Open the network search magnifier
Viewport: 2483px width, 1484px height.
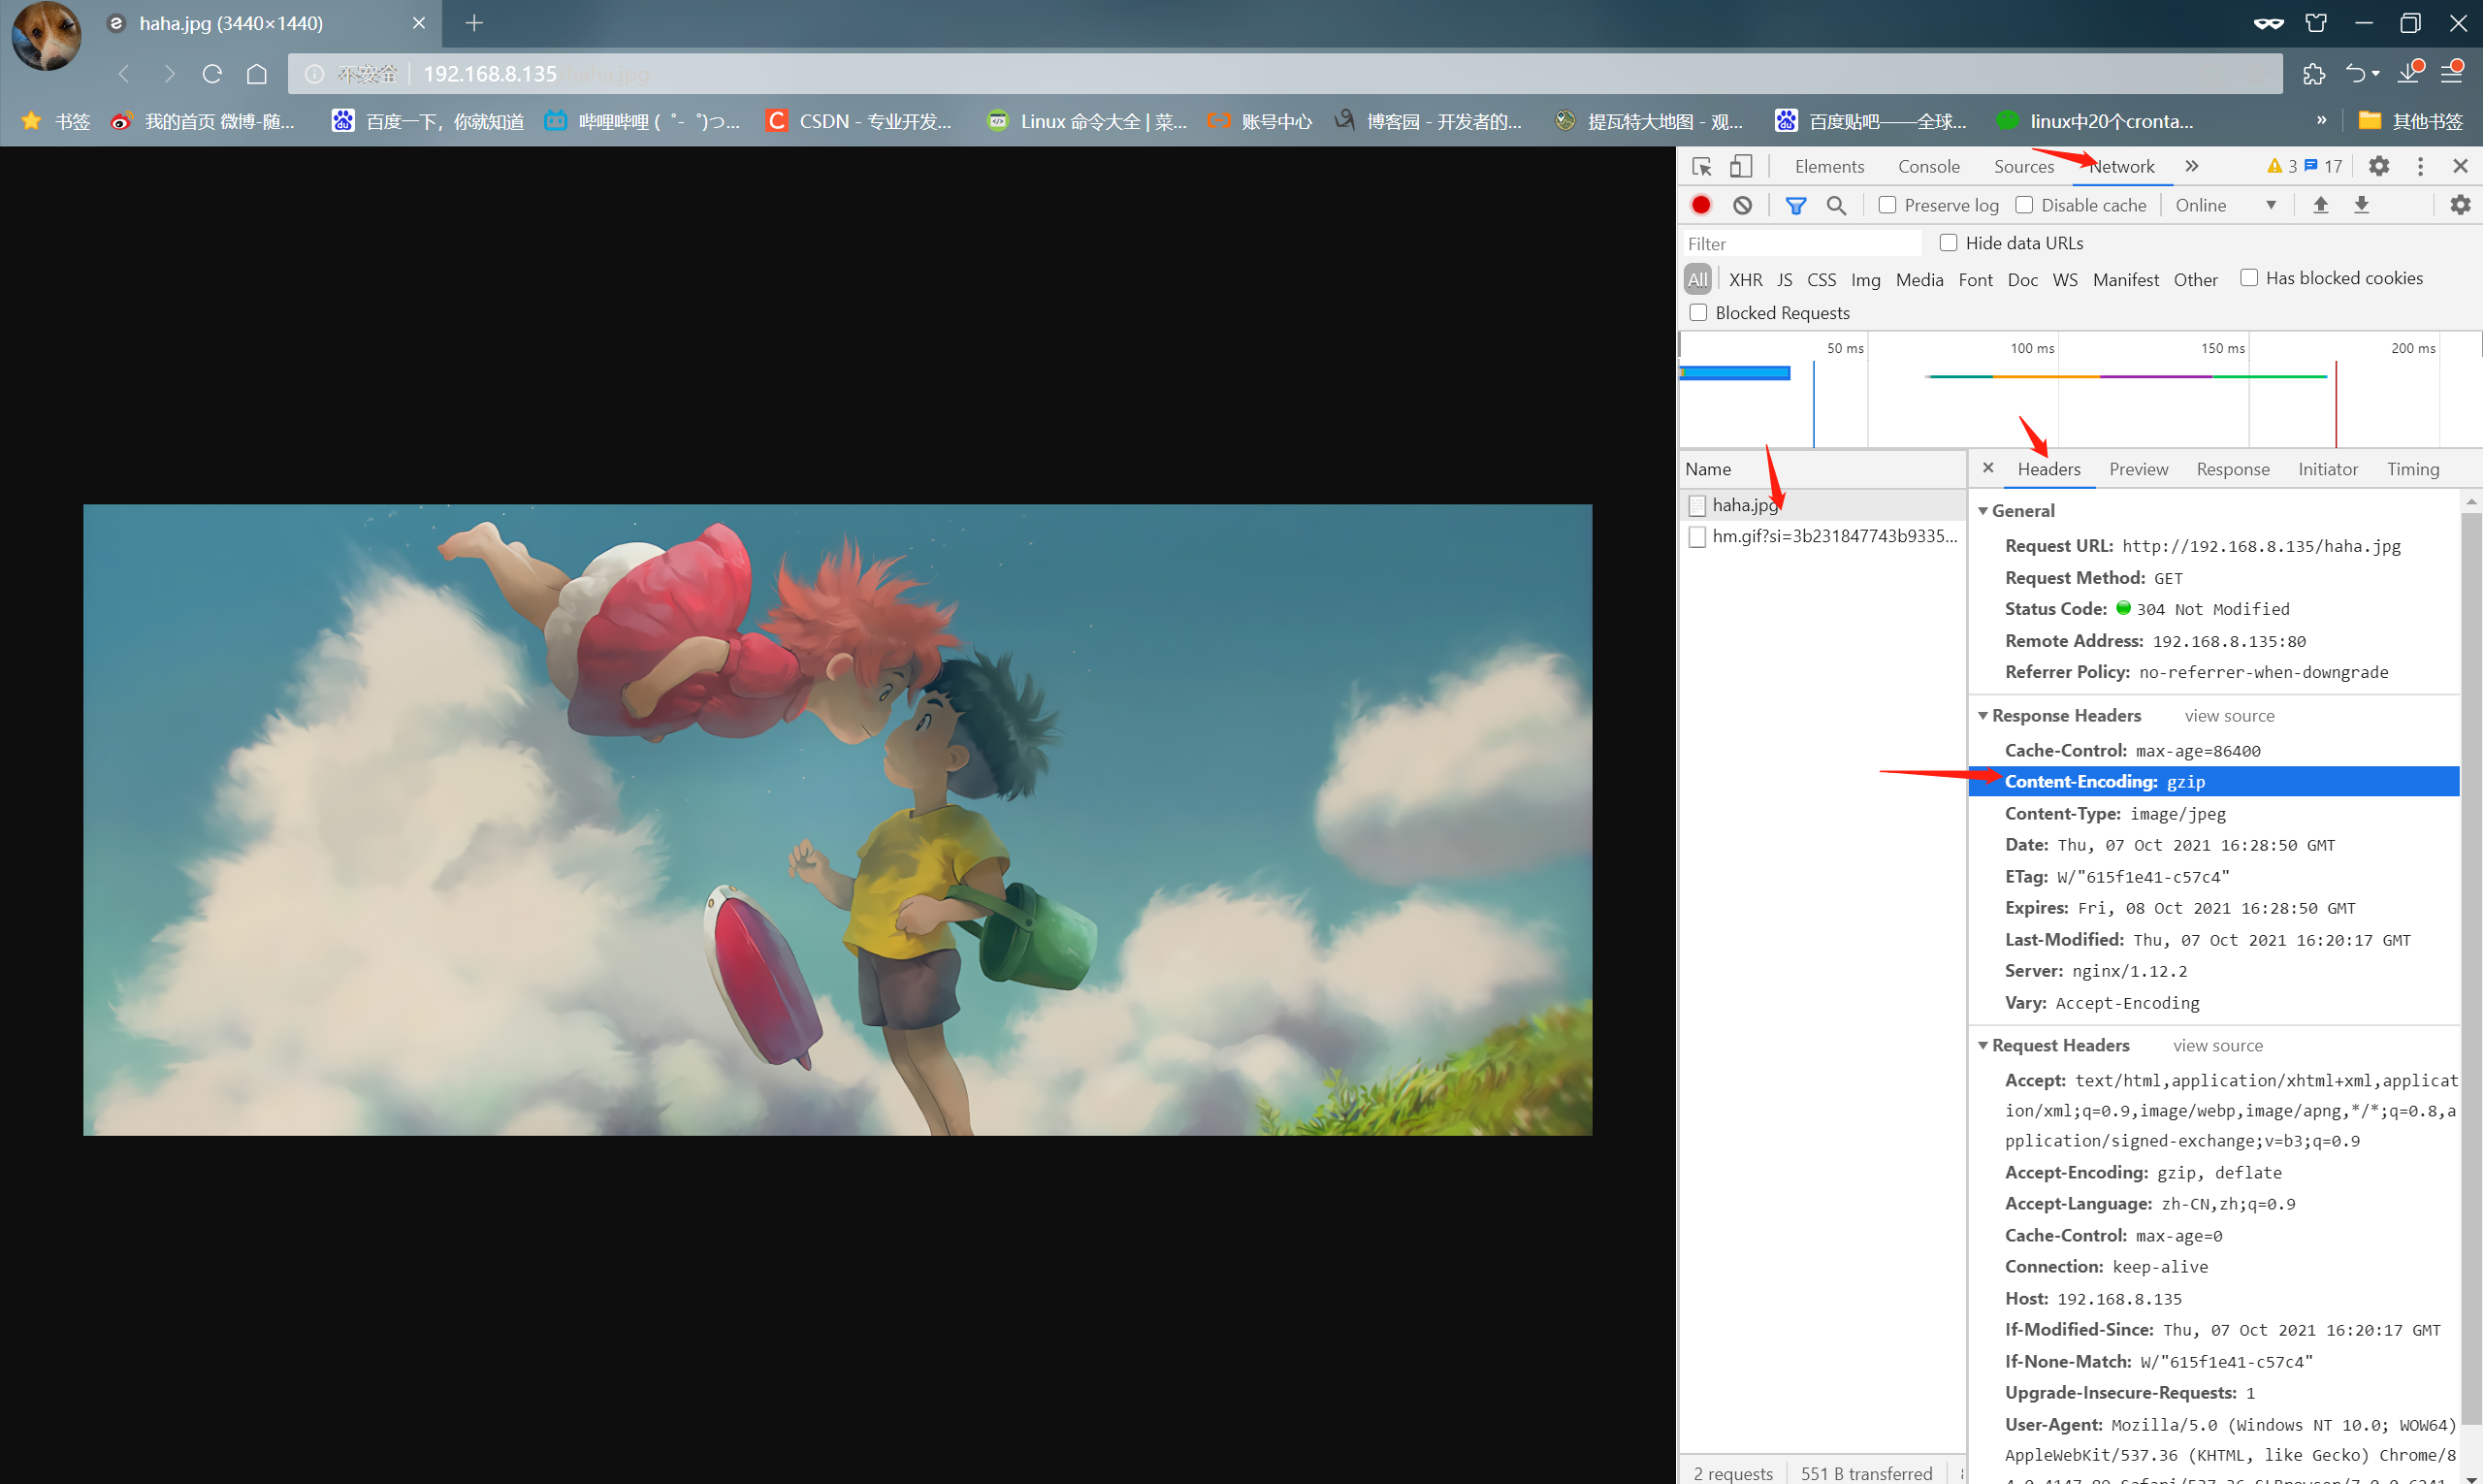click(1836, 205)
